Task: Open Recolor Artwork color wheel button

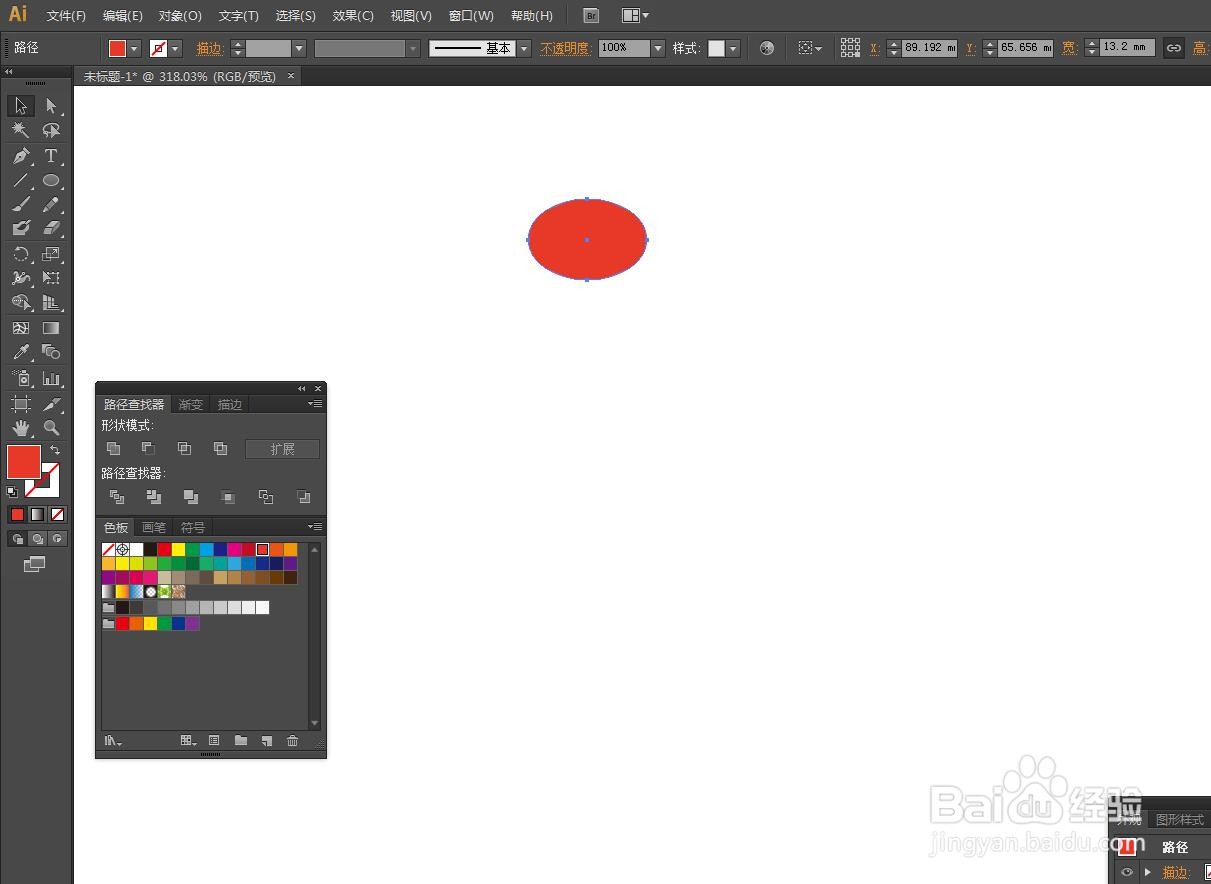Action: tap(767, 48)
